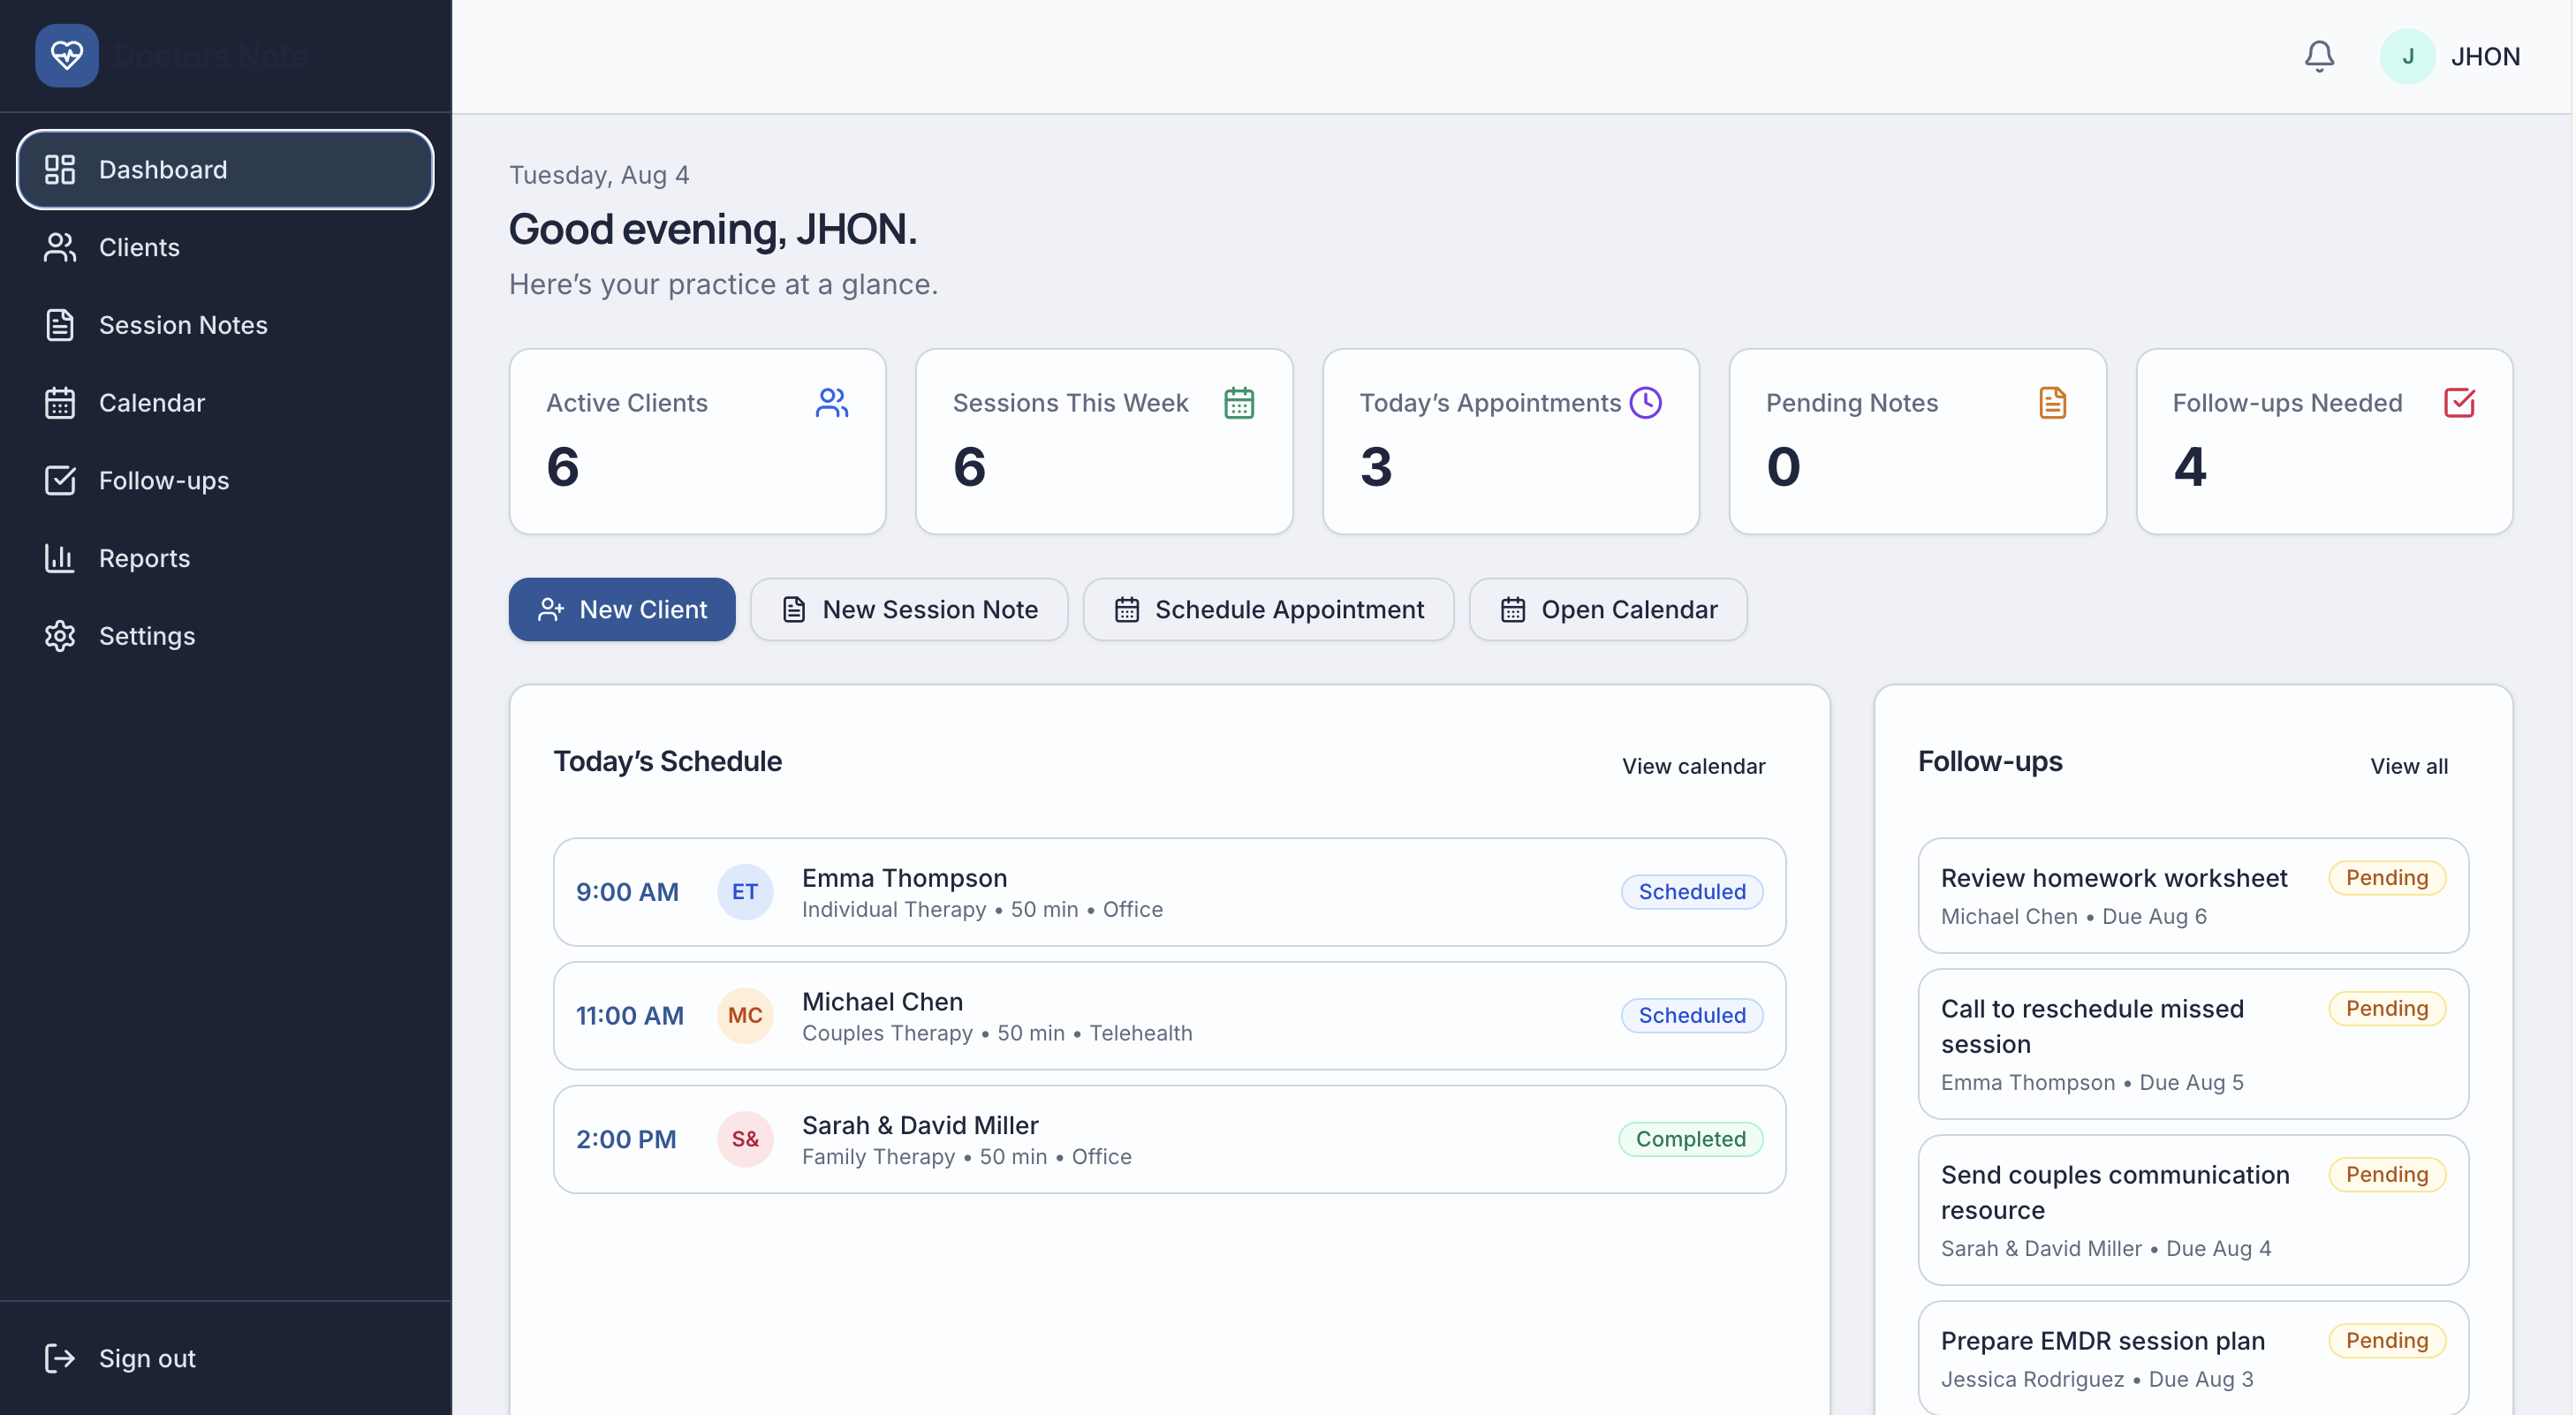Click the Follow-ups Needed checkbox icon
The height and width of the screenshot is (1415, 2576).
pyautogui.click(x=2459, y=402)
